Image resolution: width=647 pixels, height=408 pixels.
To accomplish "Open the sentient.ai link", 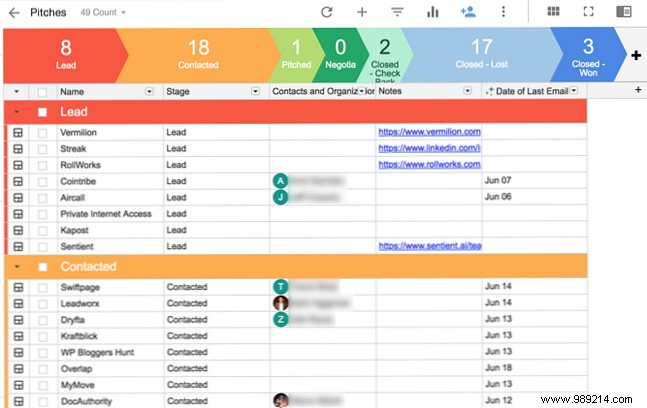I will point(430,246).
